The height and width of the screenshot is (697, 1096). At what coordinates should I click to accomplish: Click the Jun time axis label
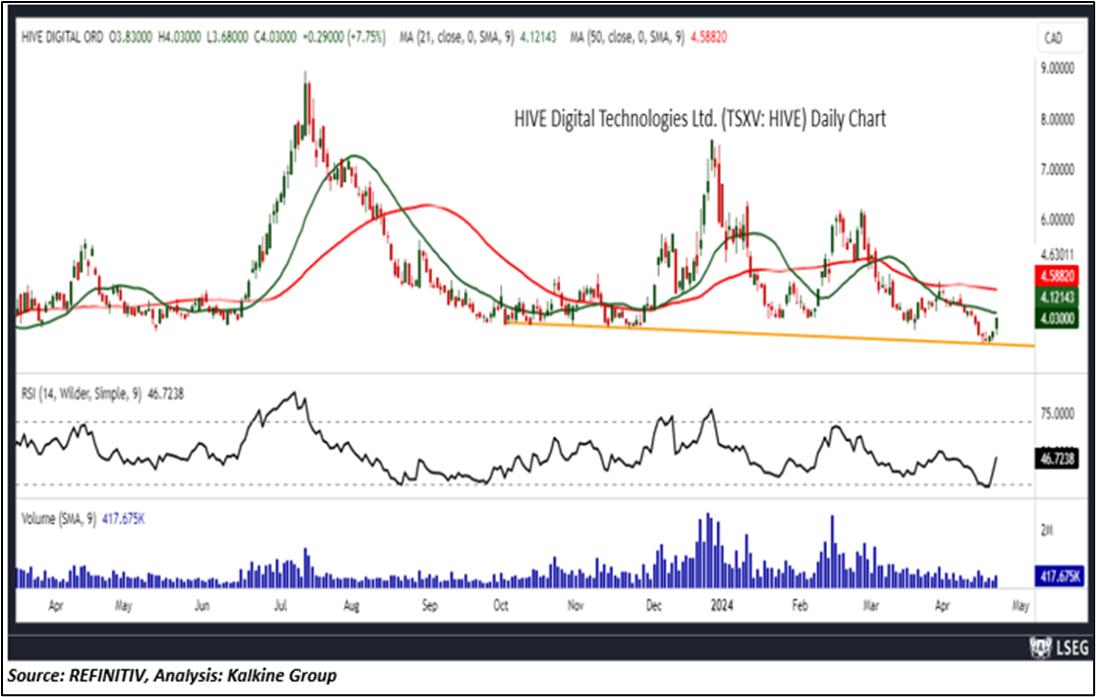[x=201, y=605]
